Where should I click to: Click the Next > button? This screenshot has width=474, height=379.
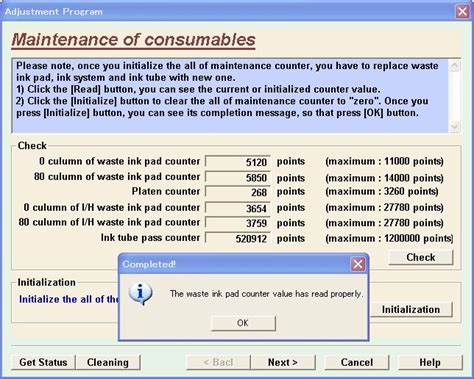[283, 362]
